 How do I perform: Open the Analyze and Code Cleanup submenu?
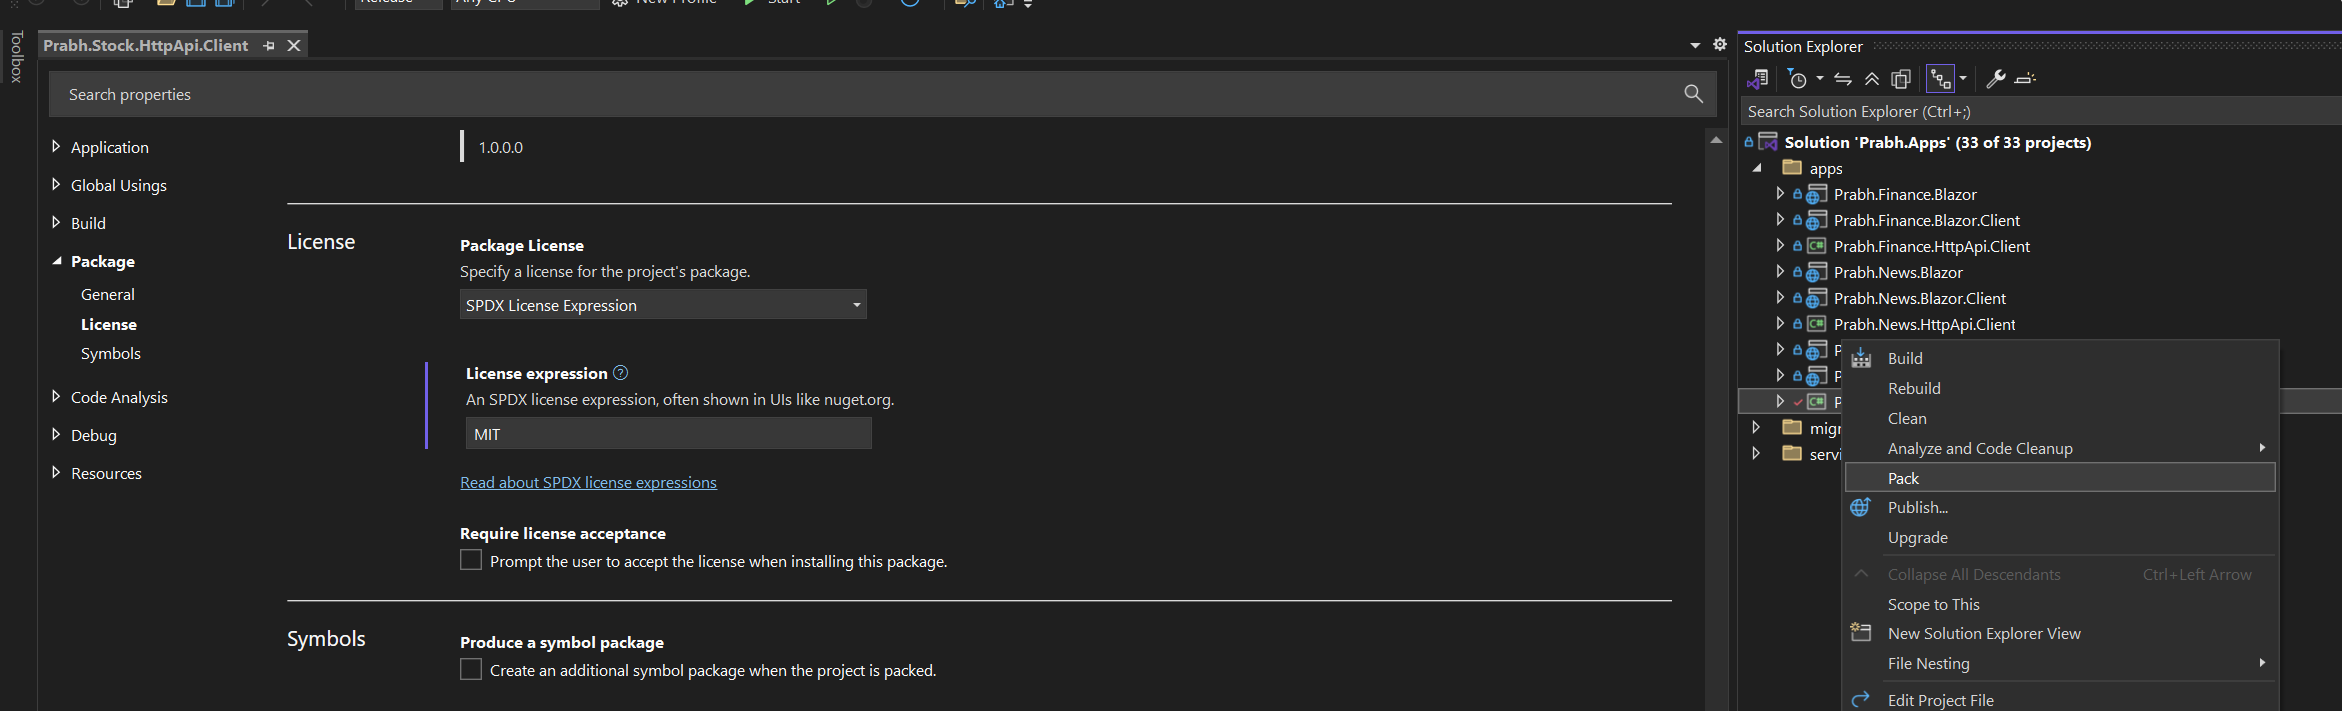pyautogui.click(x=2060, y=448)
